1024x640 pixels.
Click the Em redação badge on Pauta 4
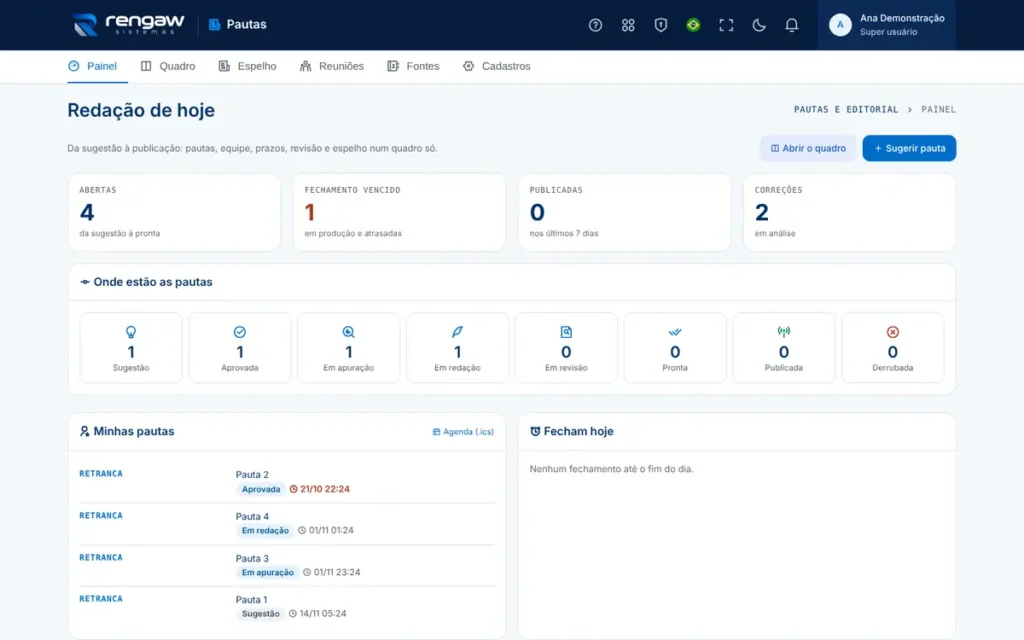click(265, 530)
